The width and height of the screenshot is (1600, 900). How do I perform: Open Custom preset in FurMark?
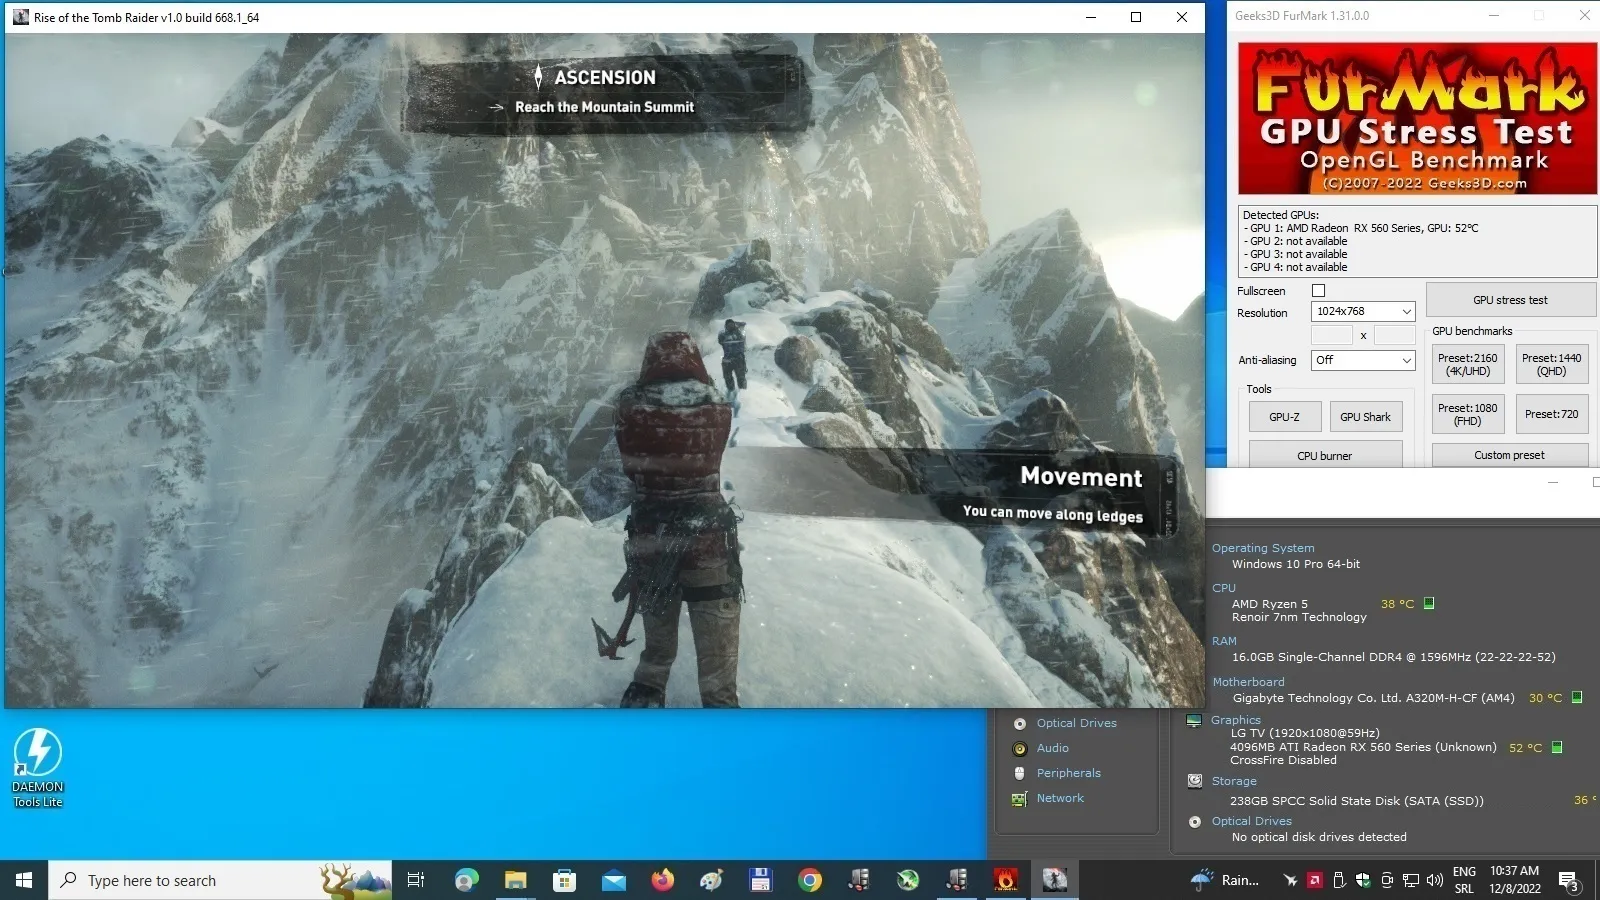tap(1510, 455)
